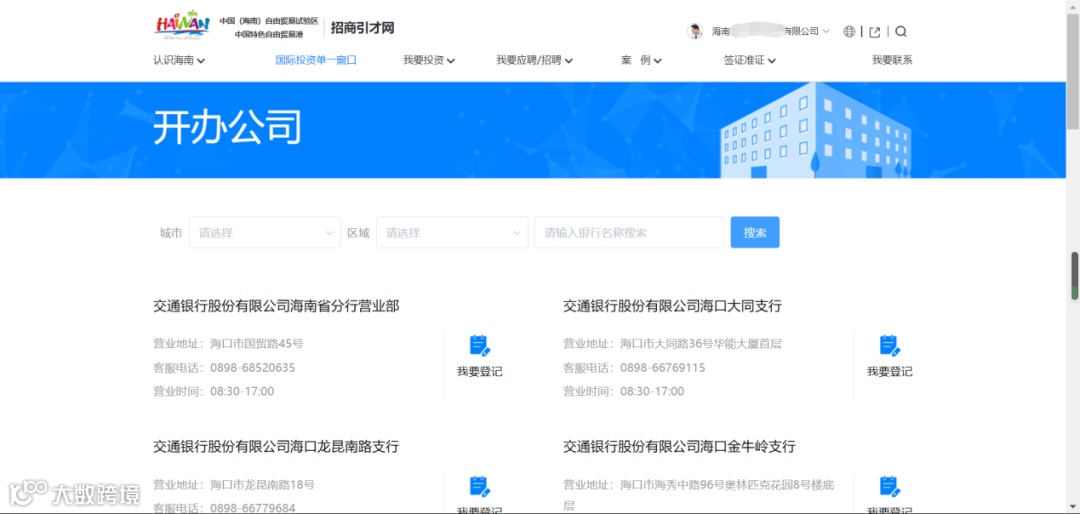Select 交通银行股份有限公司海口大同支行 heading
The height and width of the screenshot is (514, 1080).
point(672,307)
